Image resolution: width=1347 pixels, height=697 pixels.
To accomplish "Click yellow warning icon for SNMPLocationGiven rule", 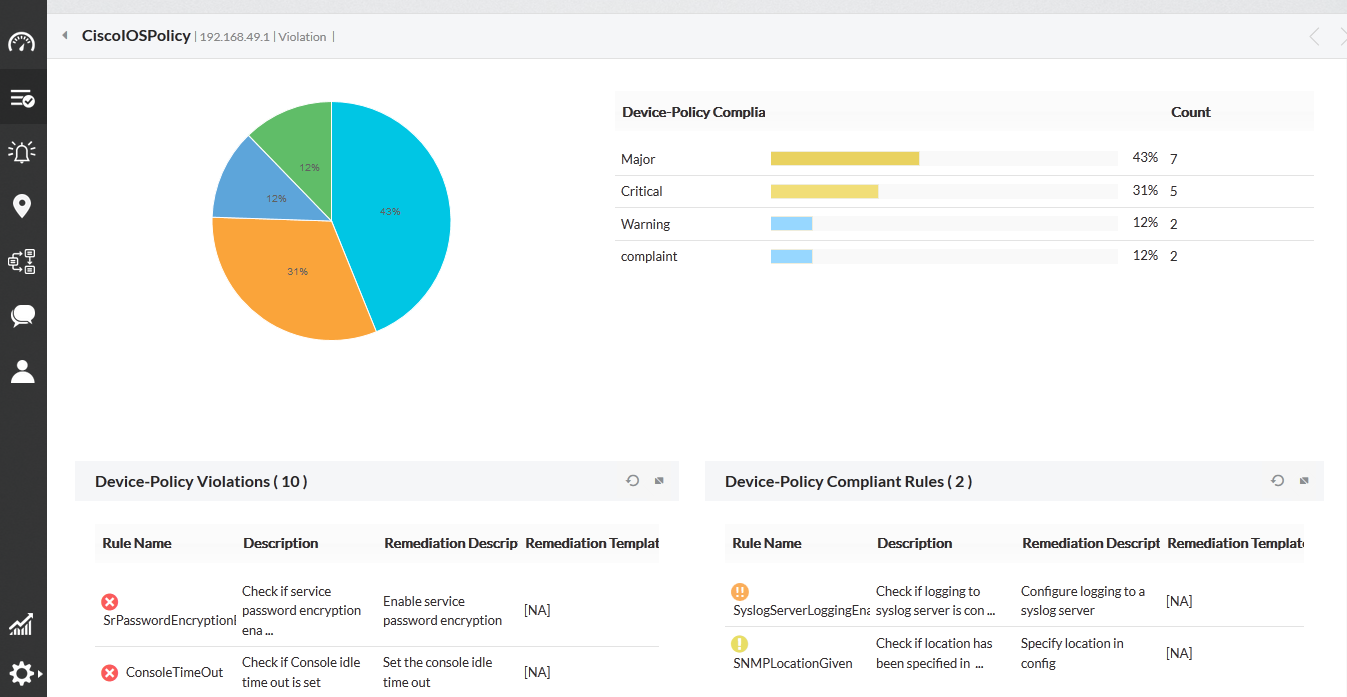I will 740,644.
